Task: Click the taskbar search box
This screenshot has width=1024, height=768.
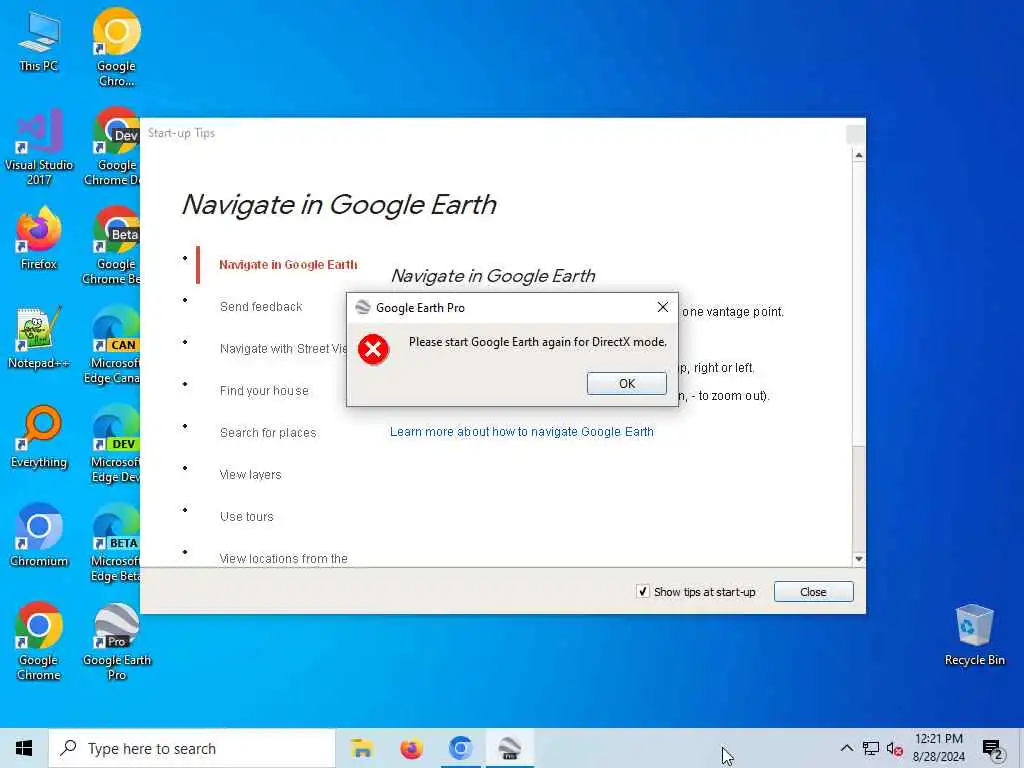Action: [x=192, y=748]
